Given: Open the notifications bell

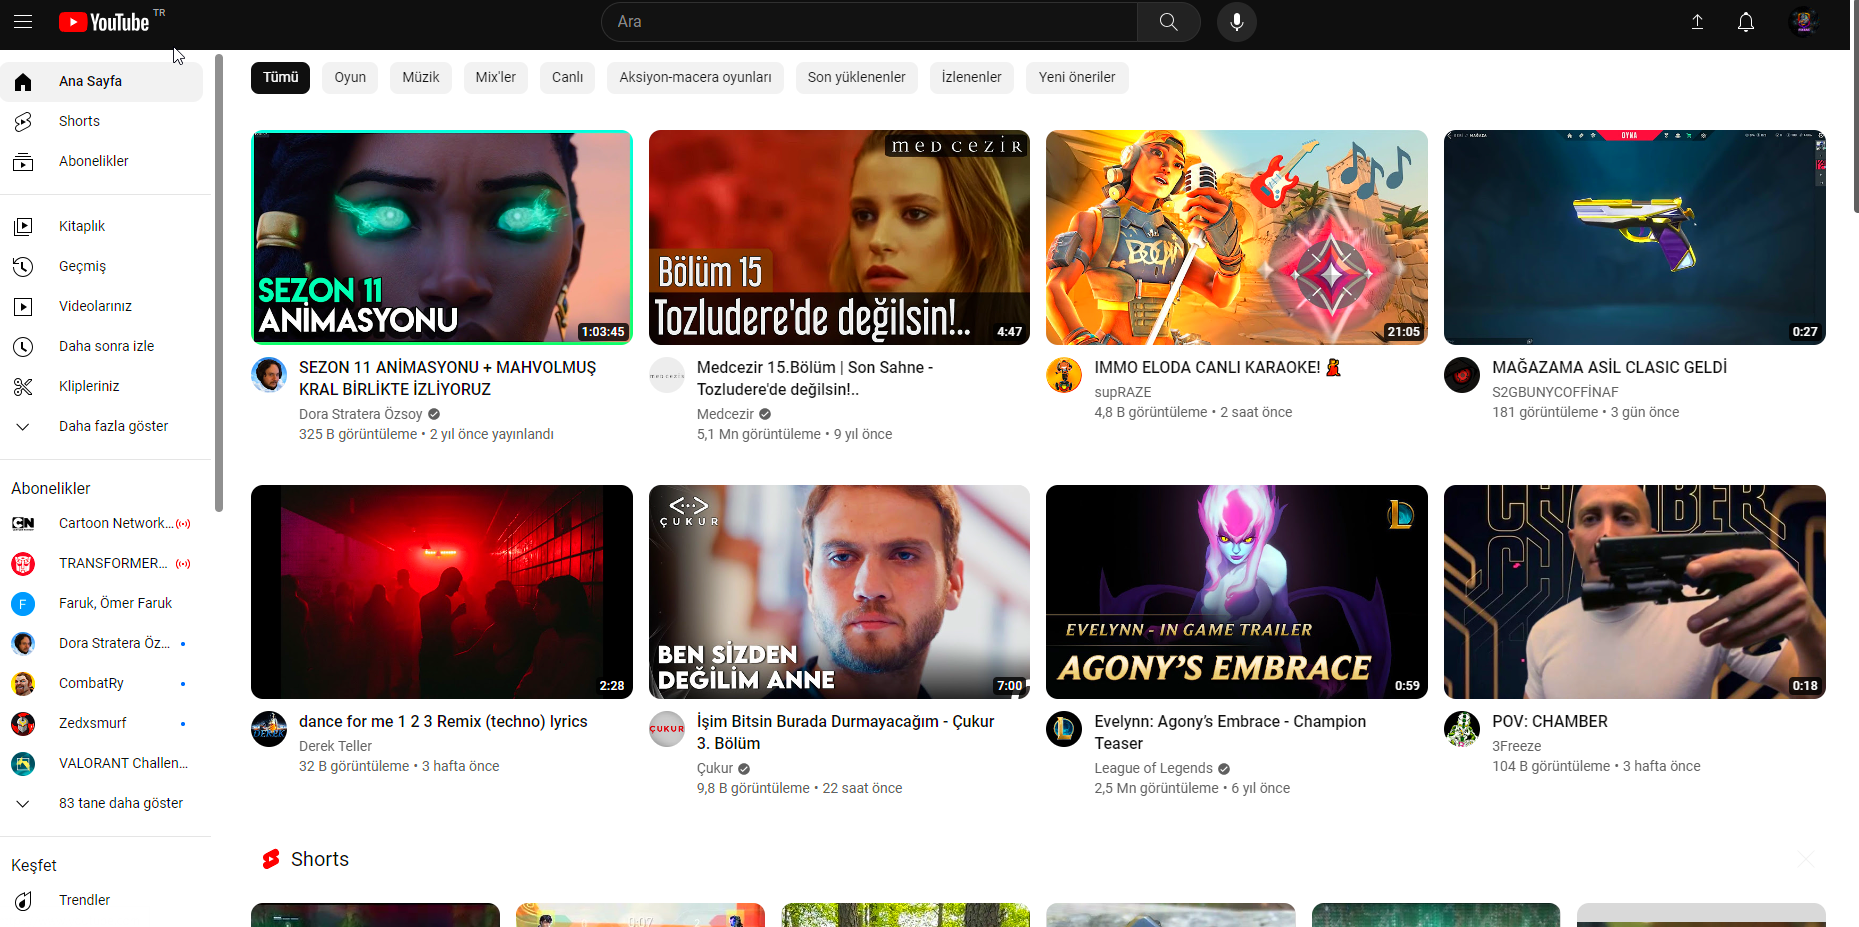Looking at the screenshot, I should 1746,22.
